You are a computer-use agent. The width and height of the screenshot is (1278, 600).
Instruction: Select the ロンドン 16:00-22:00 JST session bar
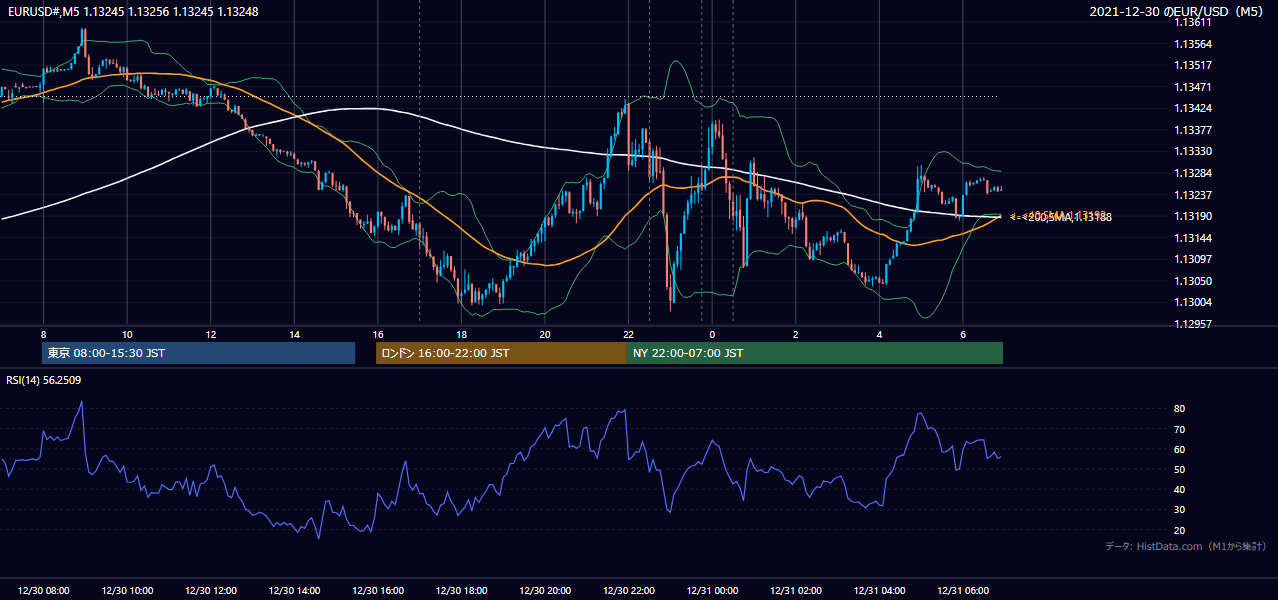pyautogui.click(x=501, y=353)
